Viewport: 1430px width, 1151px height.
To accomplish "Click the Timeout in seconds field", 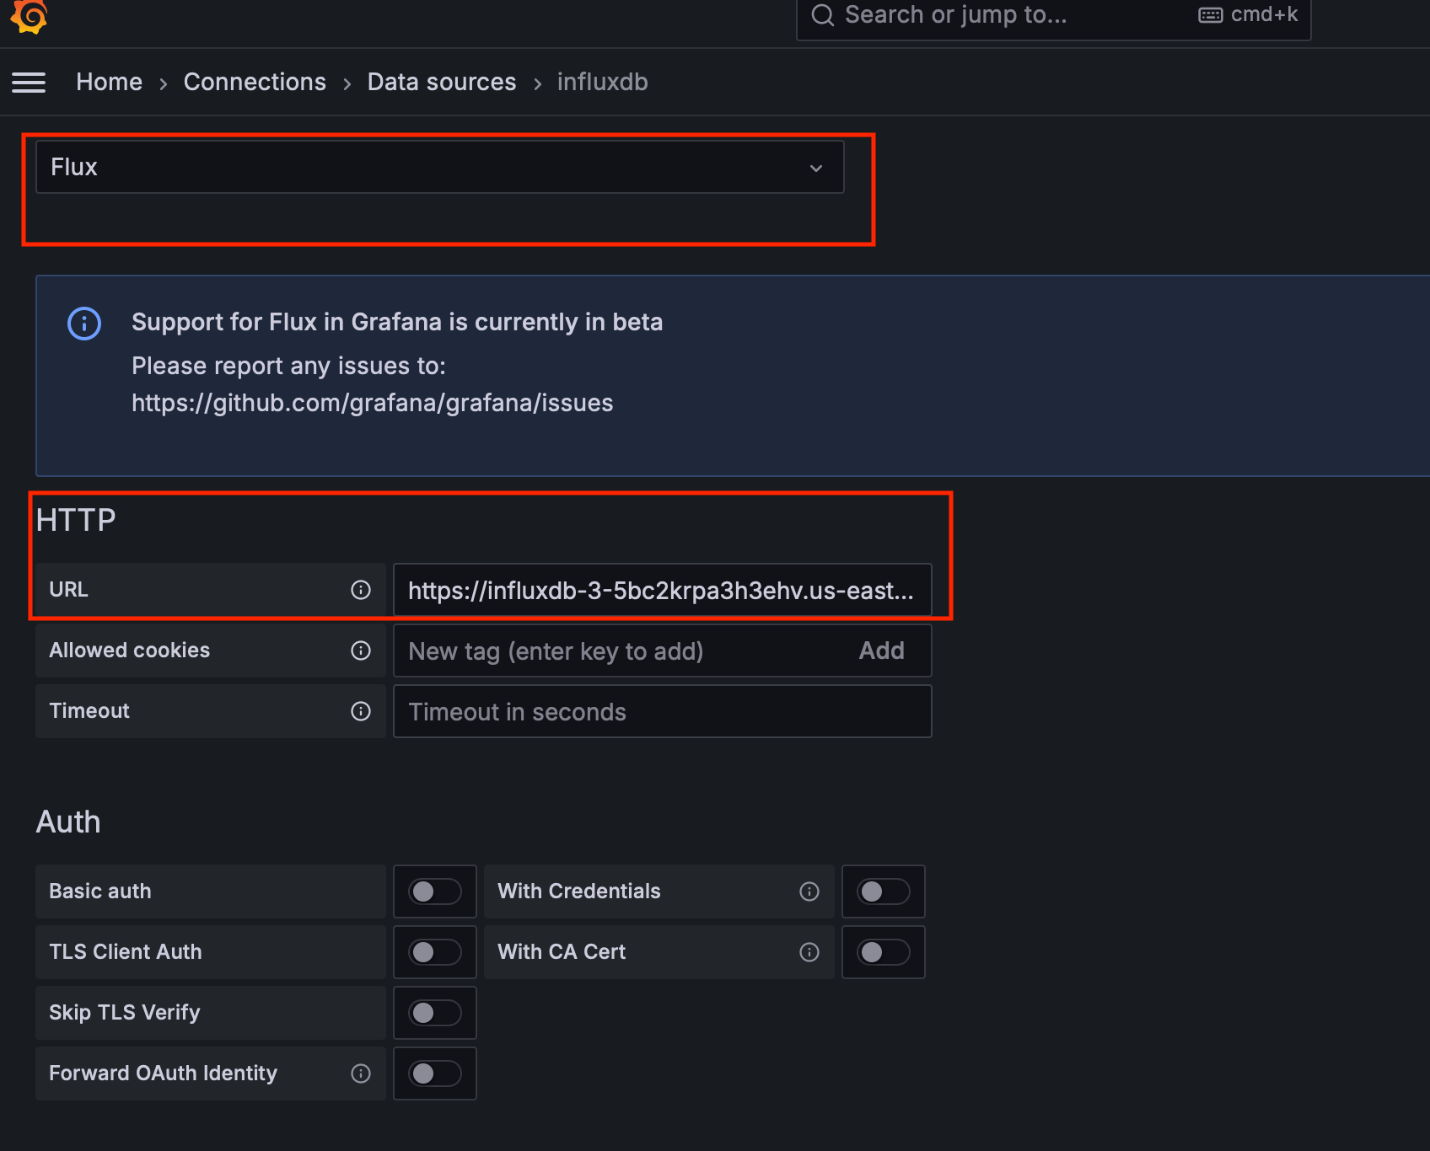I will coord(662,711).
